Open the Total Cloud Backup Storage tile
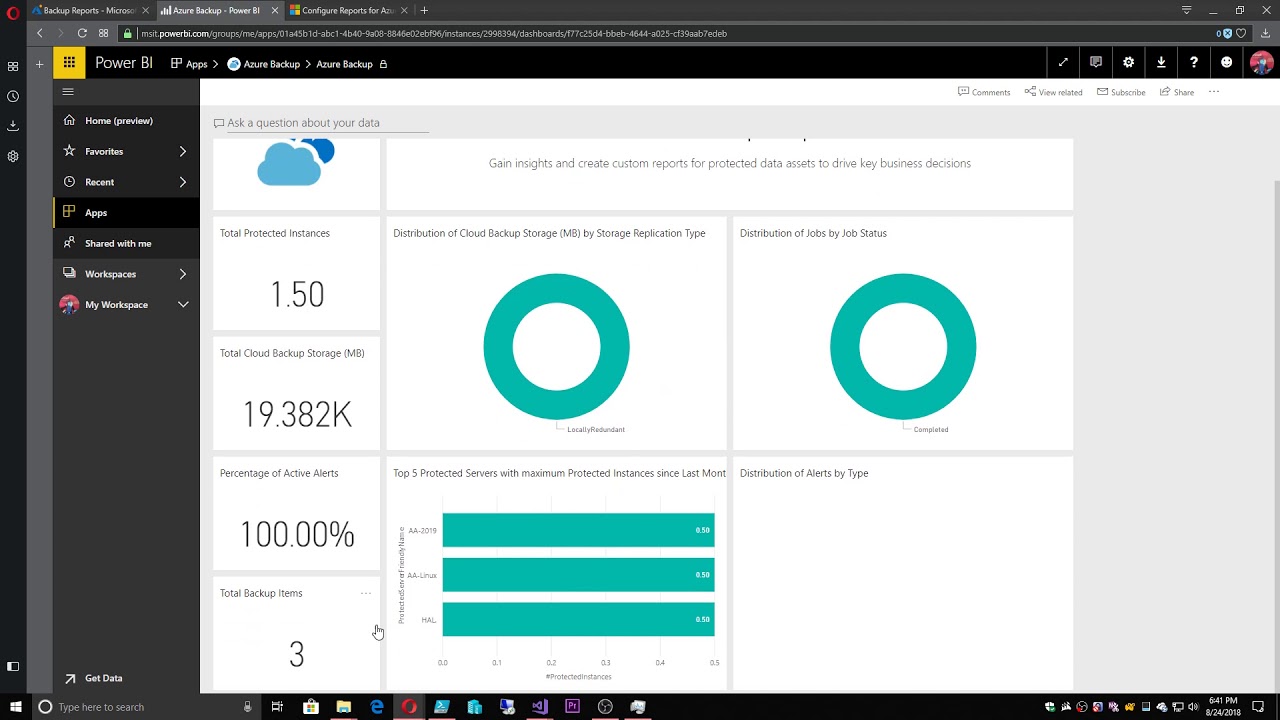 pos(297,393)
